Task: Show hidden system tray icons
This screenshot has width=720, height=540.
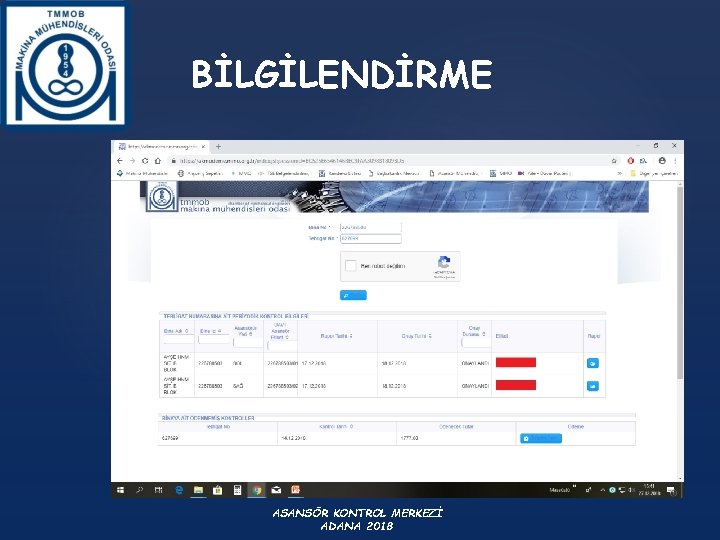Action: click(602, 490)
